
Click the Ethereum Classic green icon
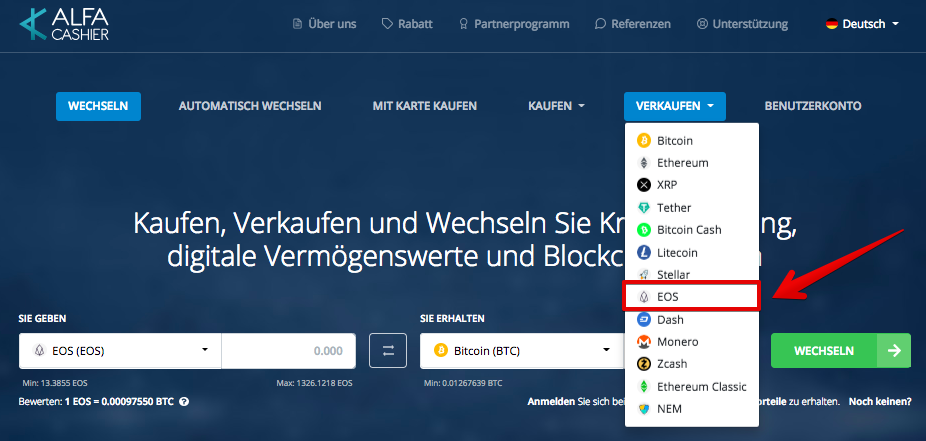(x=643, y=387)
